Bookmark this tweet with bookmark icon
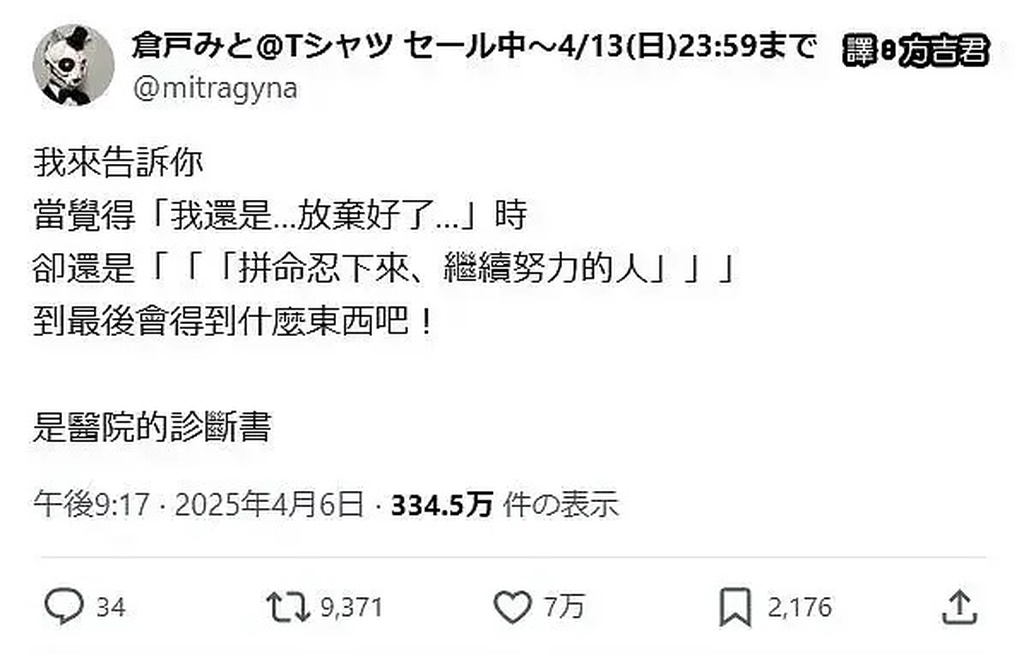 735,607
